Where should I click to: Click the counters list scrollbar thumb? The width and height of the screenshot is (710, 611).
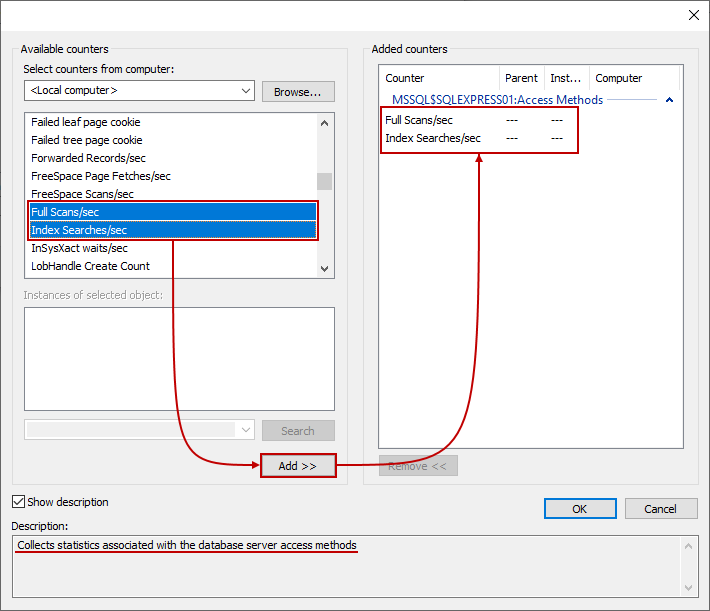click(x=324, y=182)
